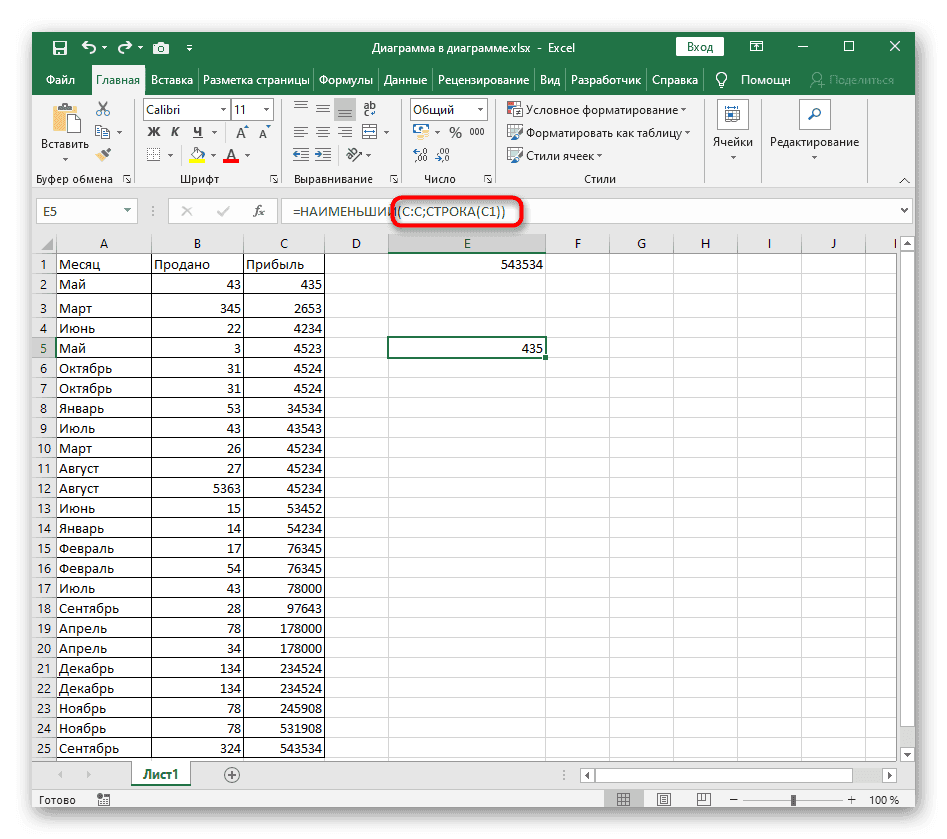Toggle Bold (Ж) formatting

tap(154, 132)
